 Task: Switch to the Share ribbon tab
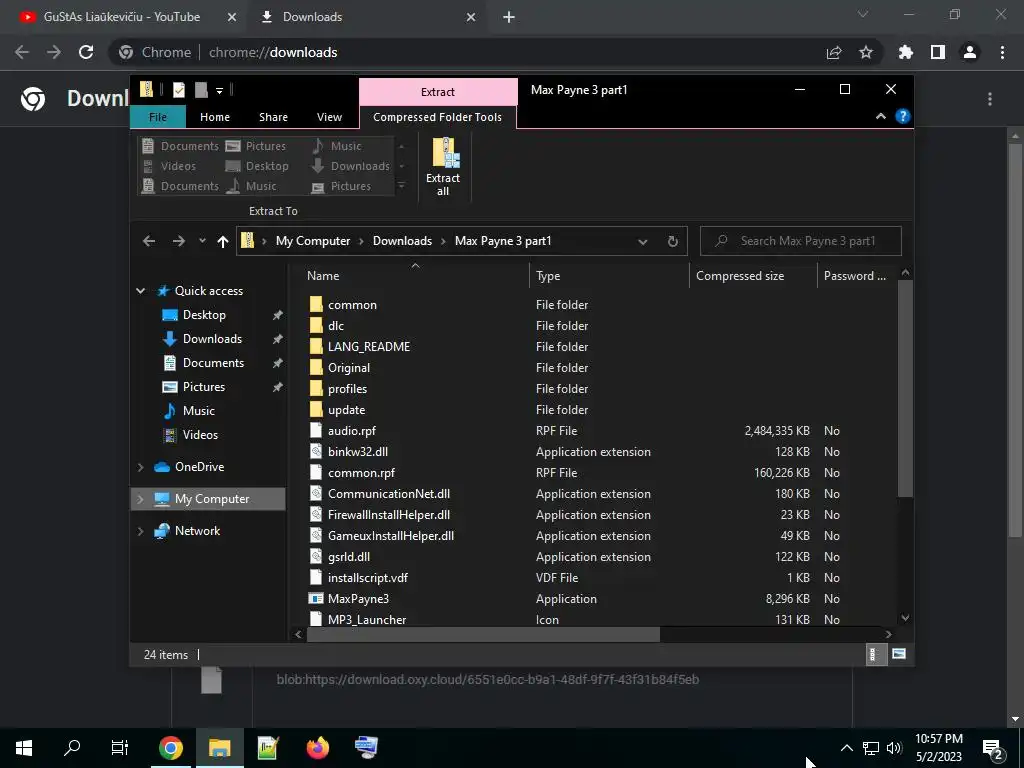[x=273, y=117]
